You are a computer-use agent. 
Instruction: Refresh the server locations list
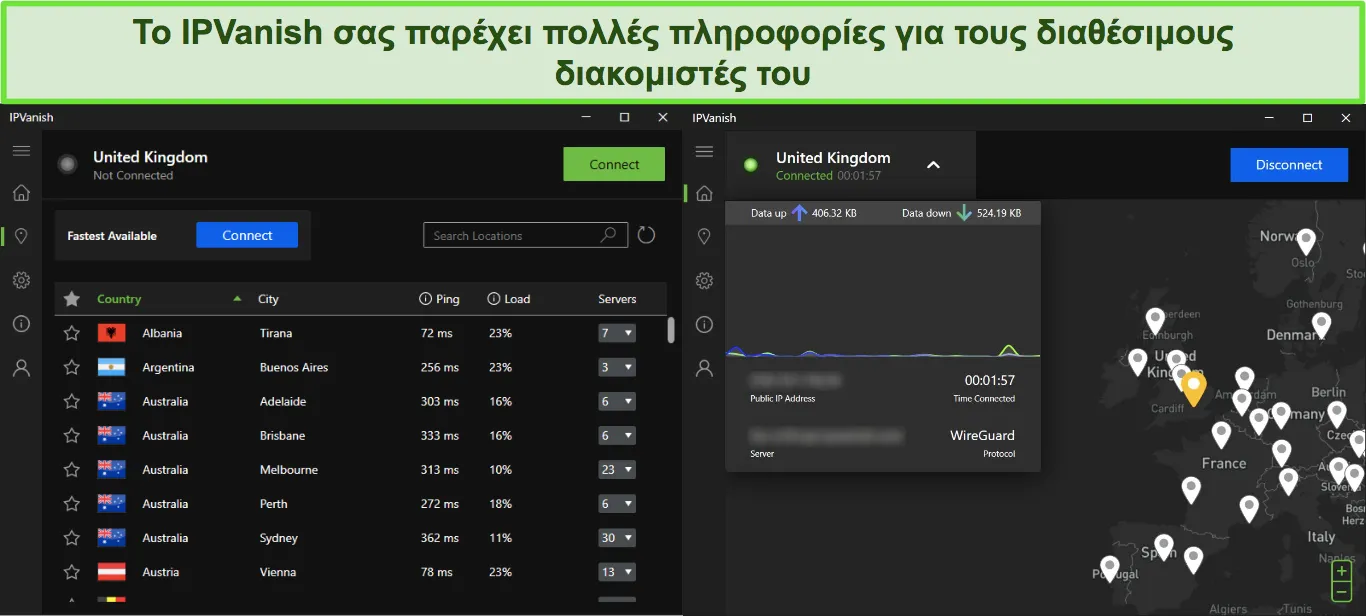pos(646,235)
